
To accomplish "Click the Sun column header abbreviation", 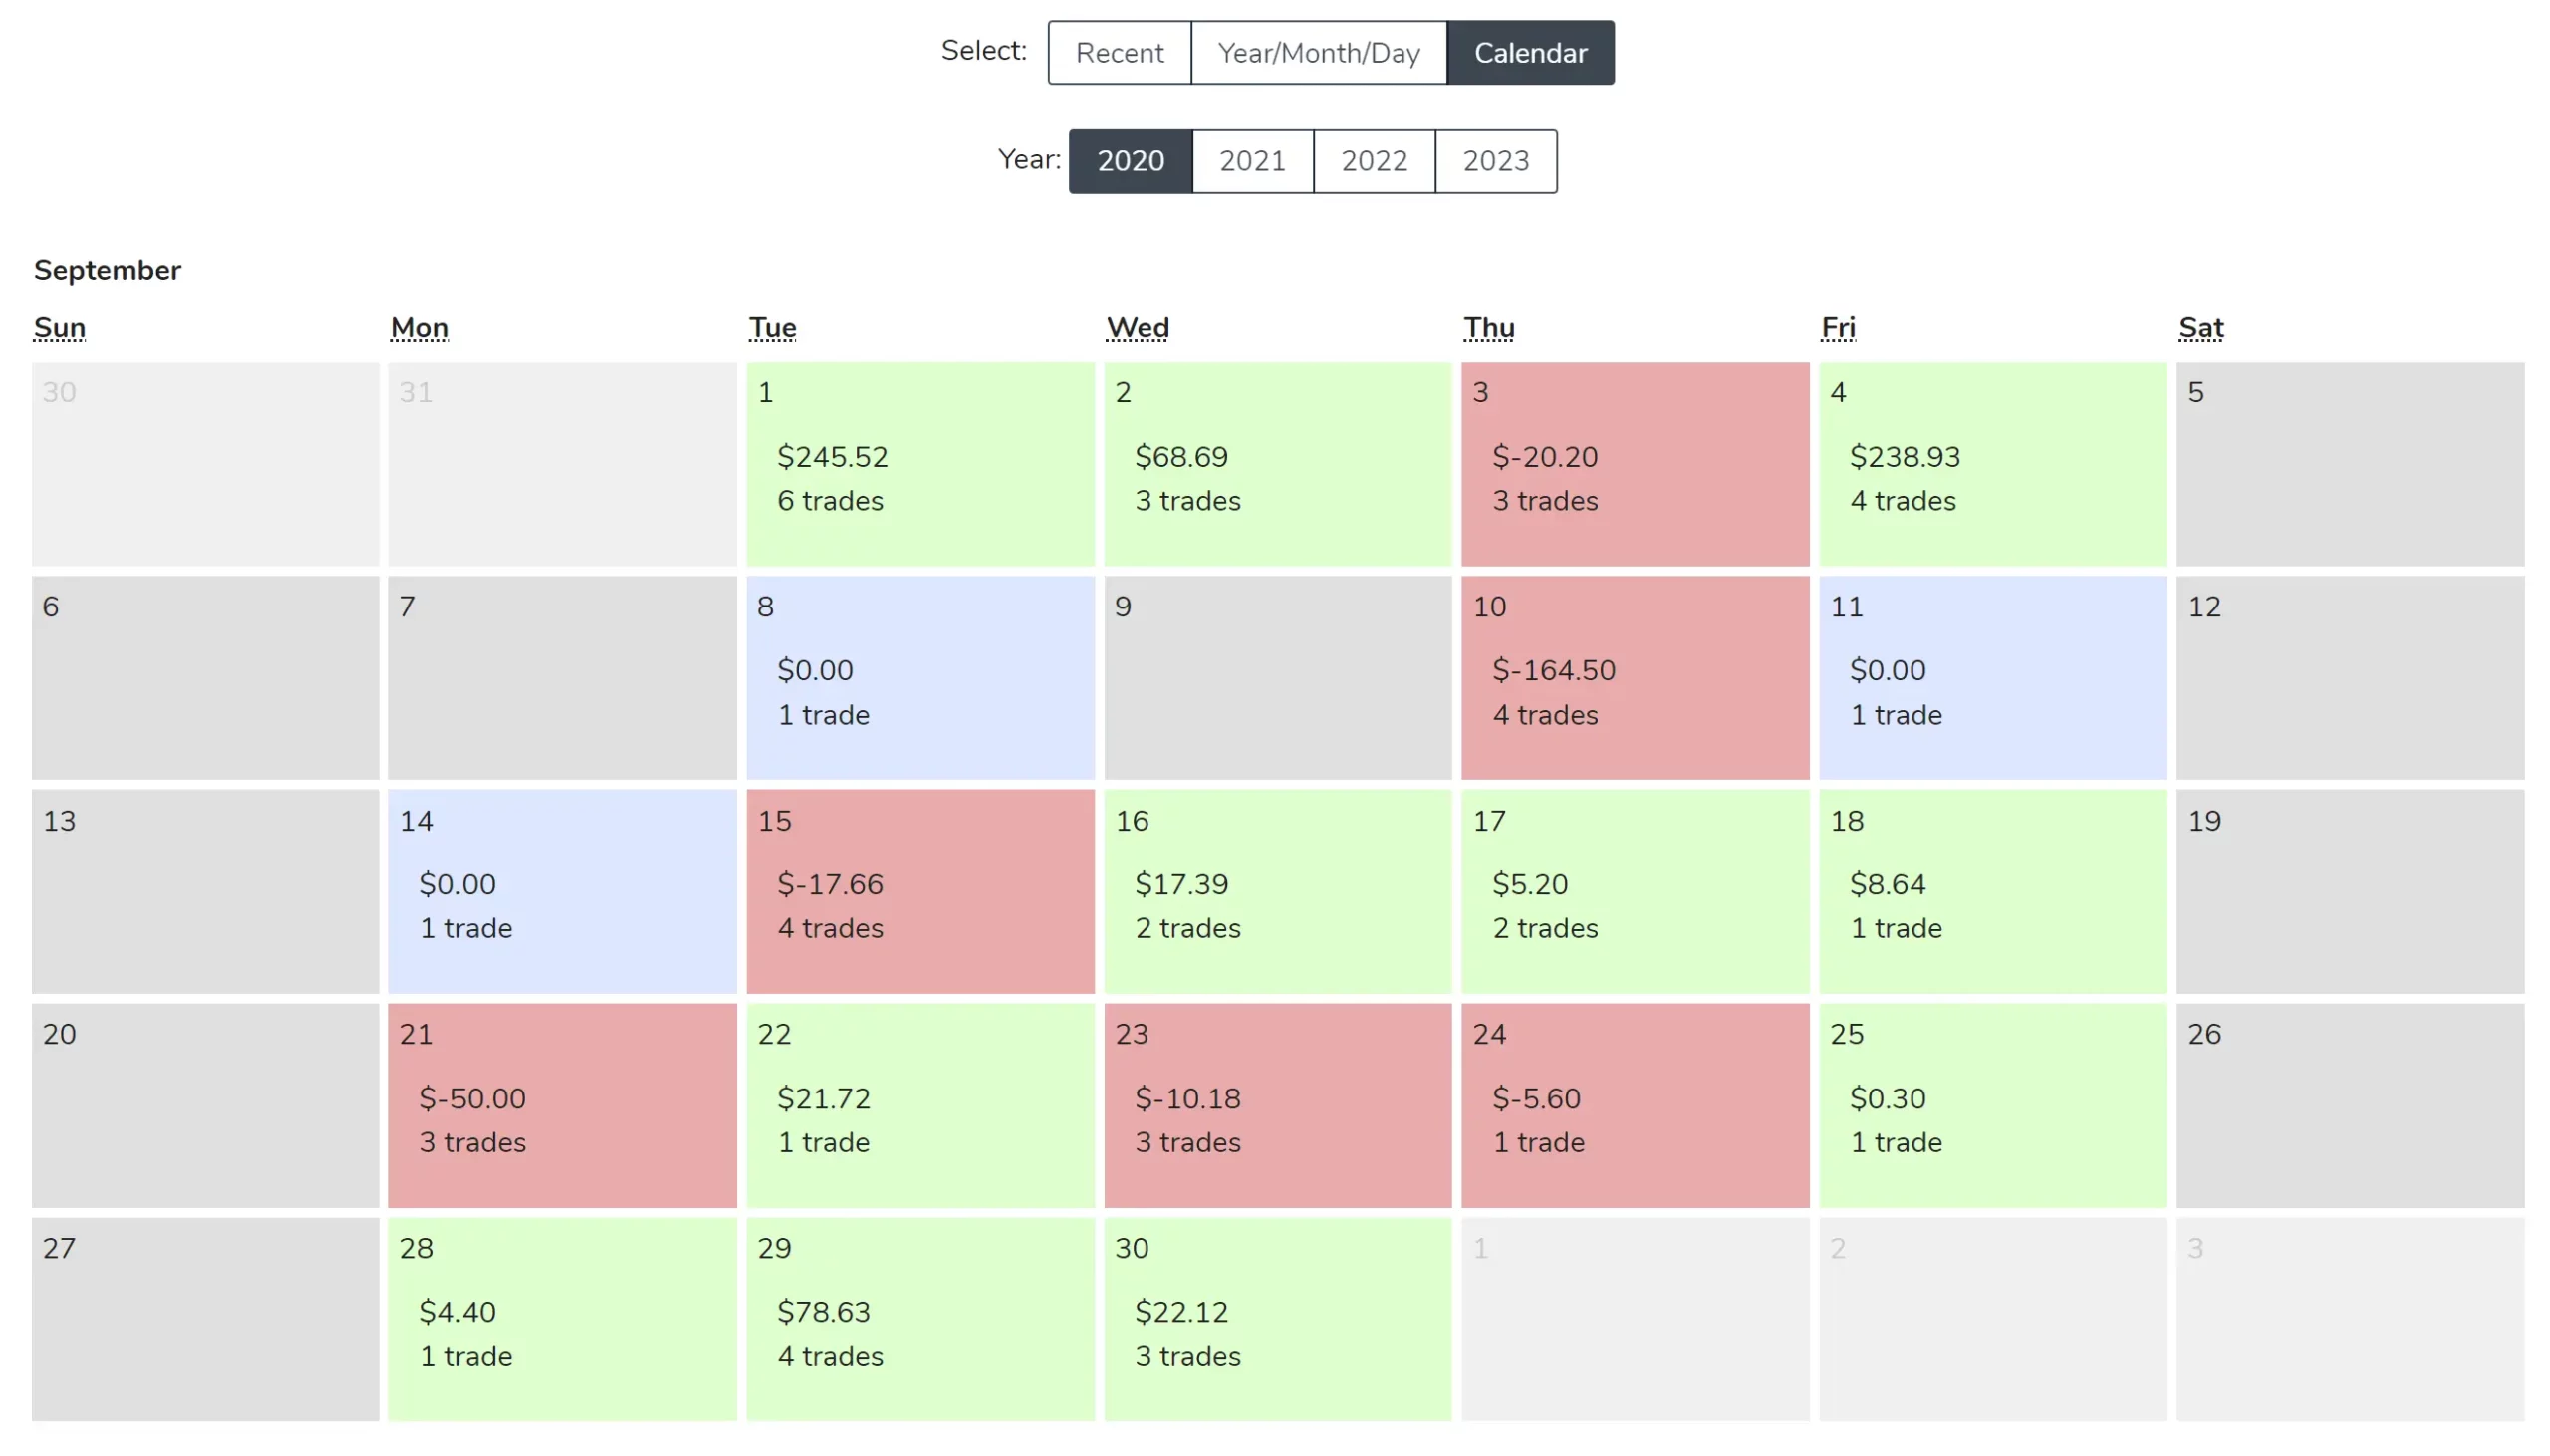I will [59, 327].
